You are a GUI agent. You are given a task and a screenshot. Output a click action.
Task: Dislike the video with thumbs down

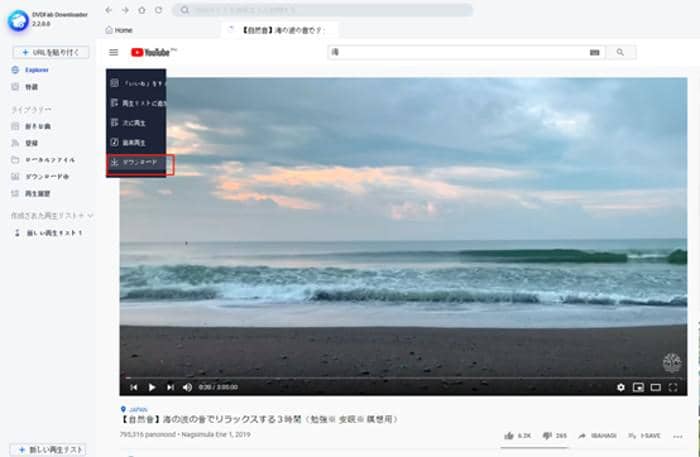(x=554, y=436)
